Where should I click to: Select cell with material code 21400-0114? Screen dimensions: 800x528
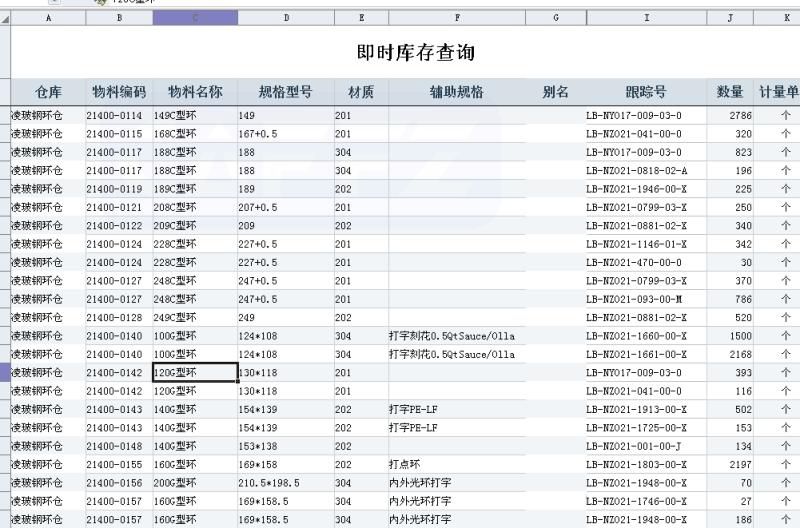[119, 116]
